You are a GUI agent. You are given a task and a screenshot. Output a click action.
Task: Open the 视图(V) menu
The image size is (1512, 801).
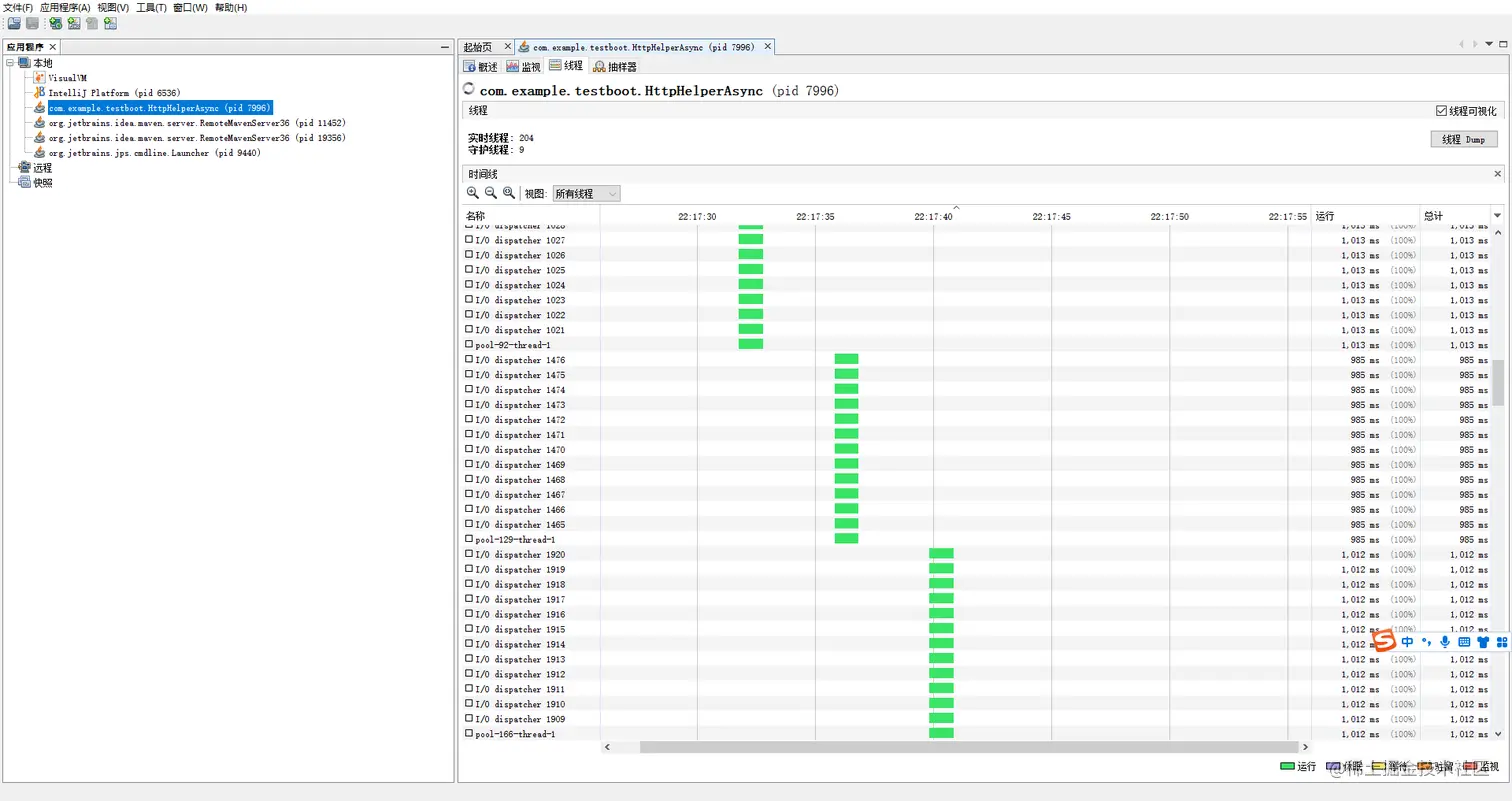[x=113, y=7]
